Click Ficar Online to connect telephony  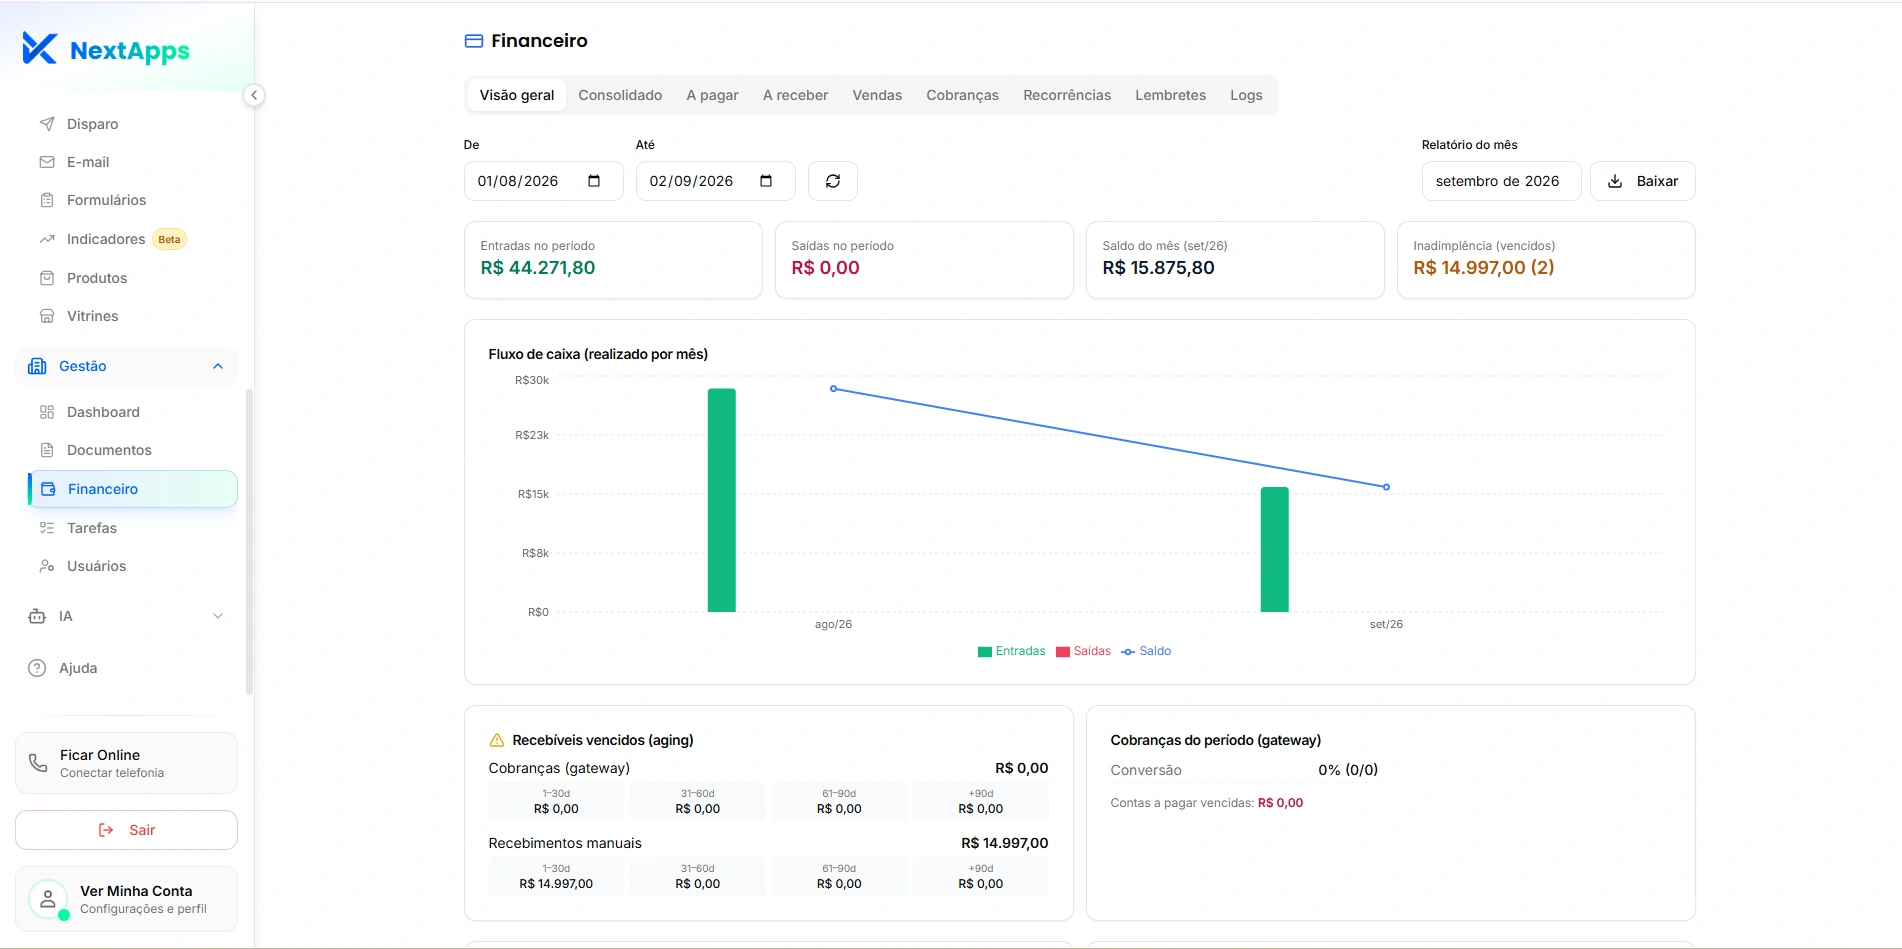click(x=126, y=763)
